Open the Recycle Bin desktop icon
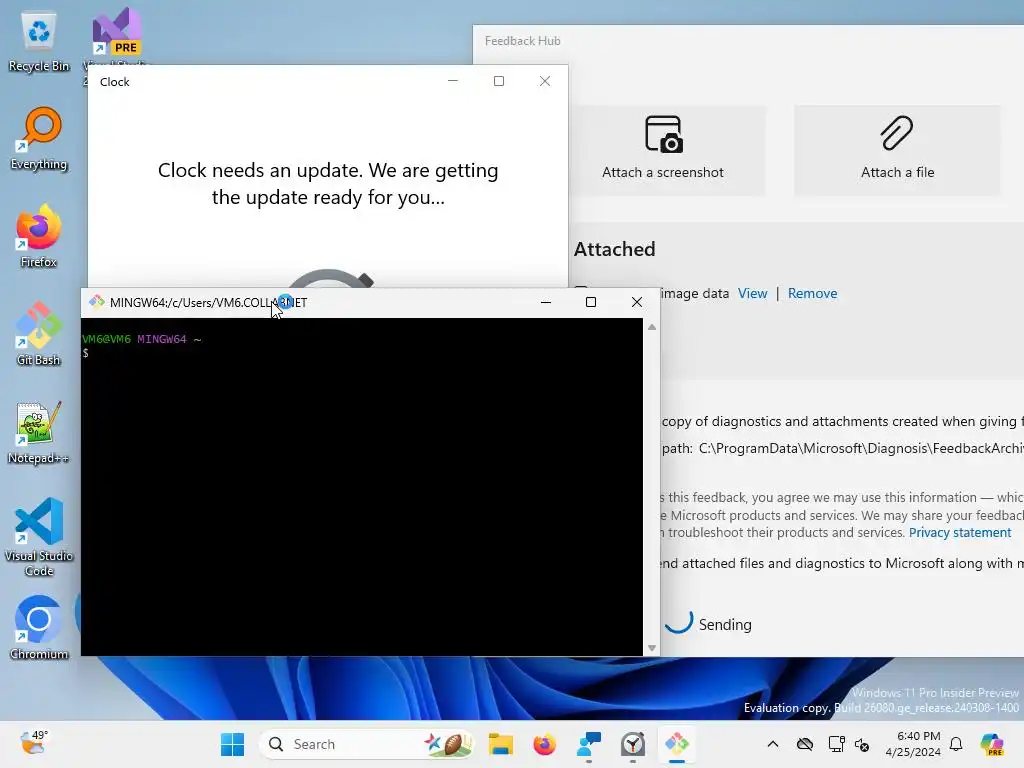The image size is (1024, 768). [x=39, y=42]
